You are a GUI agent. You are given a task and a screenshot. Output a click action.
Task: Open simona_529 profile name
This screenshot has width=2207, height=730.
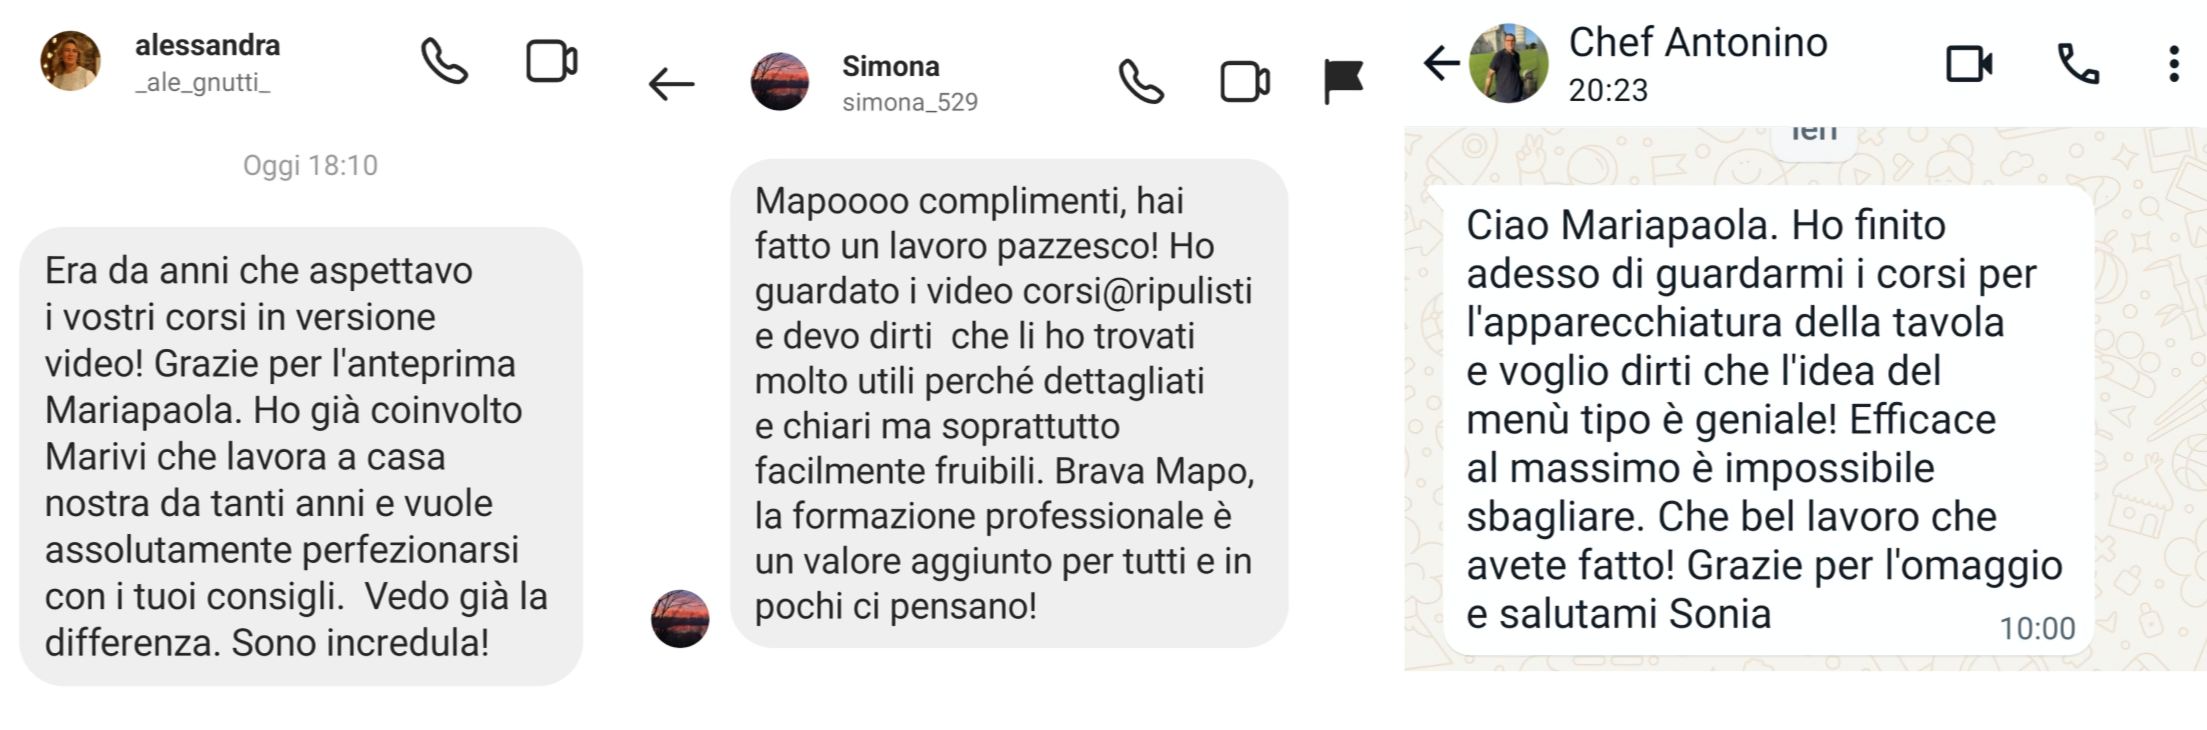[910, 102]
